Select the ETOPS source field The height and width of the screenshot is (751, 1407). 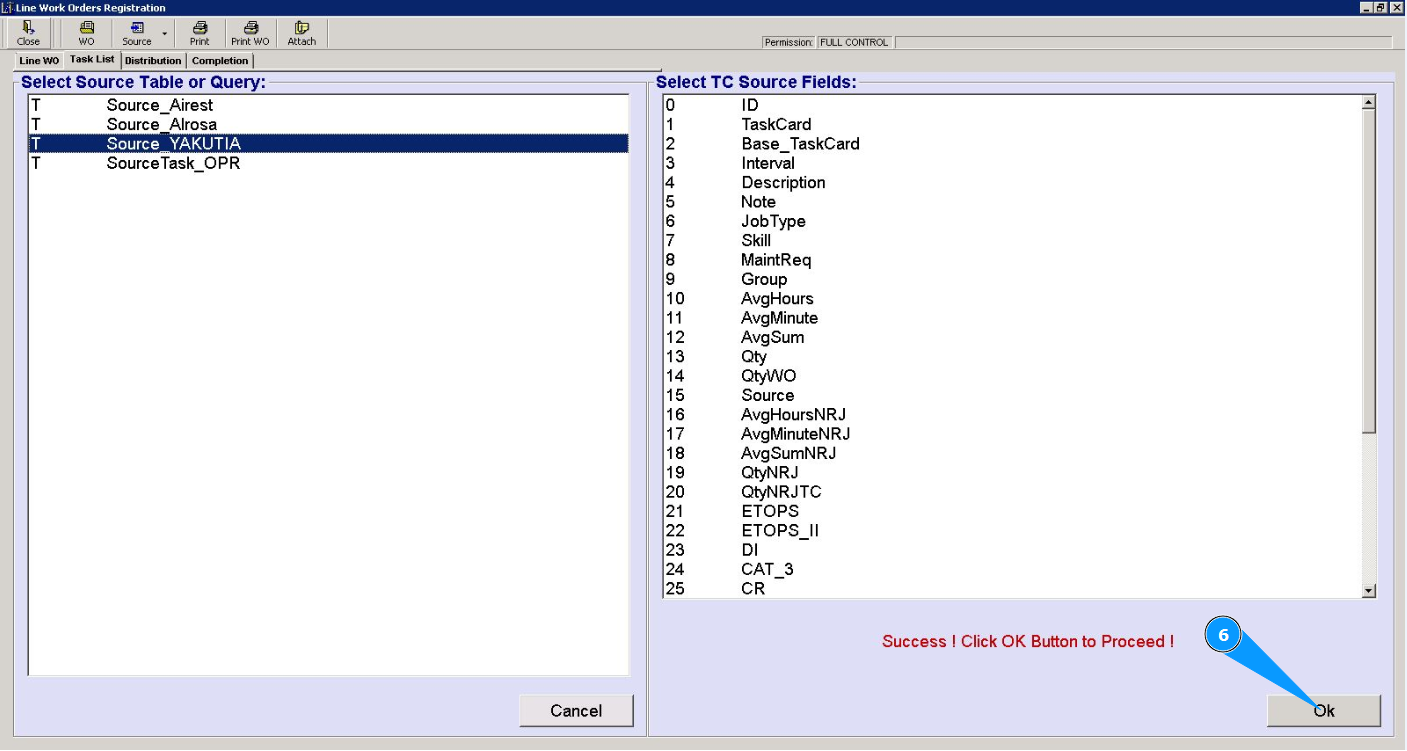[x=1011, y=511]
